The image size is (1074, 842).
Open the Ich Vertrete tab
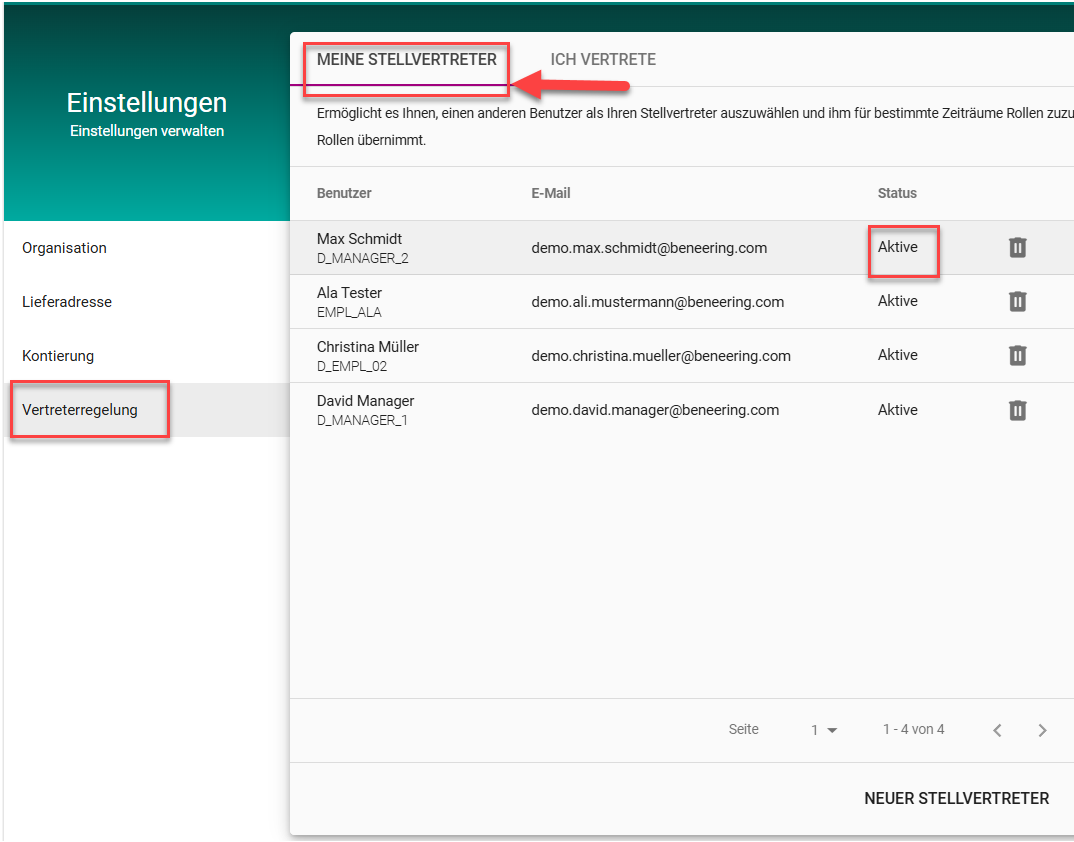click(x=603, y=60)
